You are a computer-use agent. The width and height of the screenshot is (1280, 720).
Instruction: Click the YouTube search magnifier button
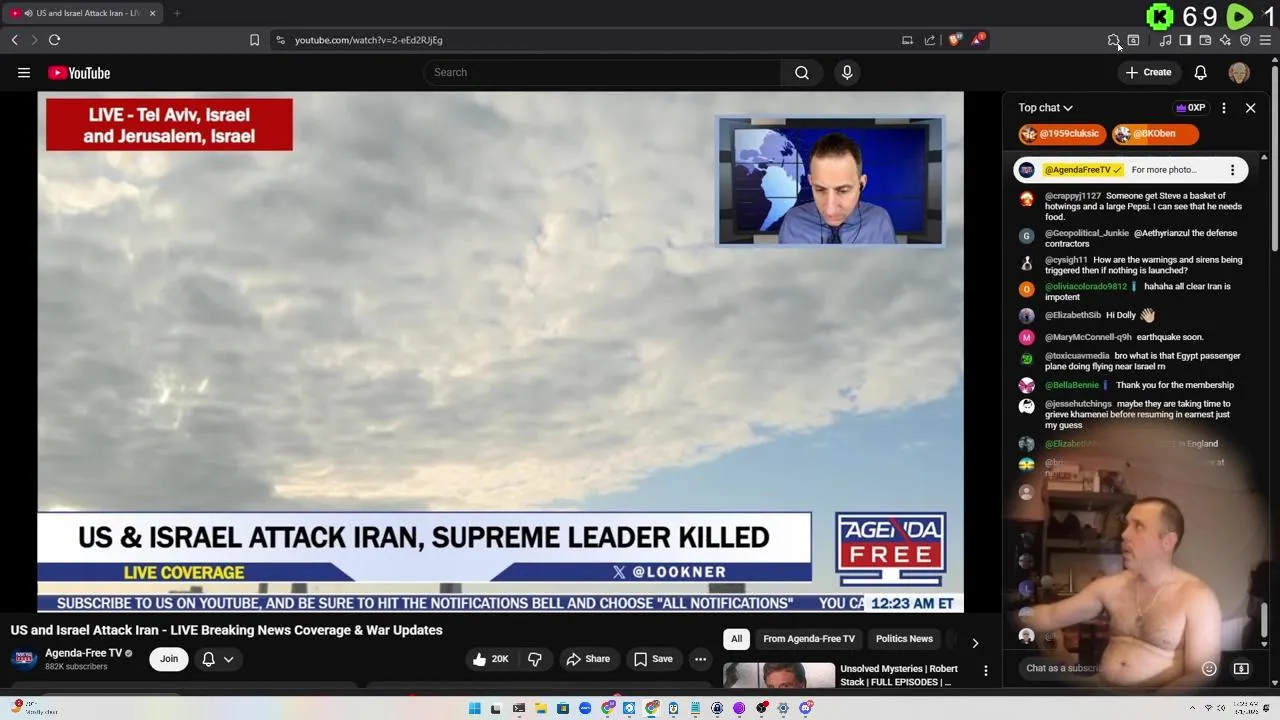(x=802, y=72)
